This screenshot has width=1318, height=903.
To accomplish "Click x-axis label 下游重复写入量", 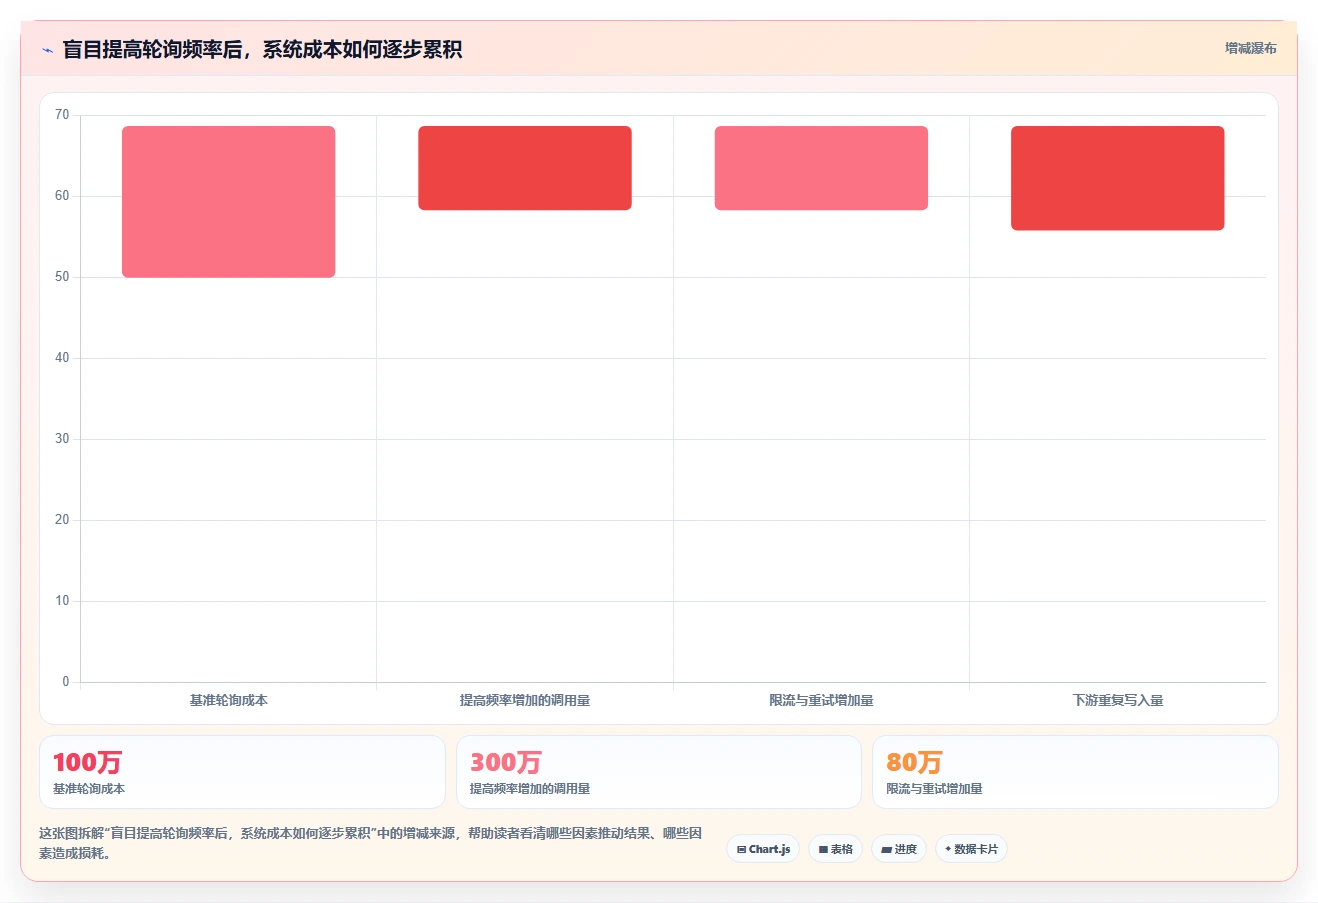I will (x=1118, y=700).
